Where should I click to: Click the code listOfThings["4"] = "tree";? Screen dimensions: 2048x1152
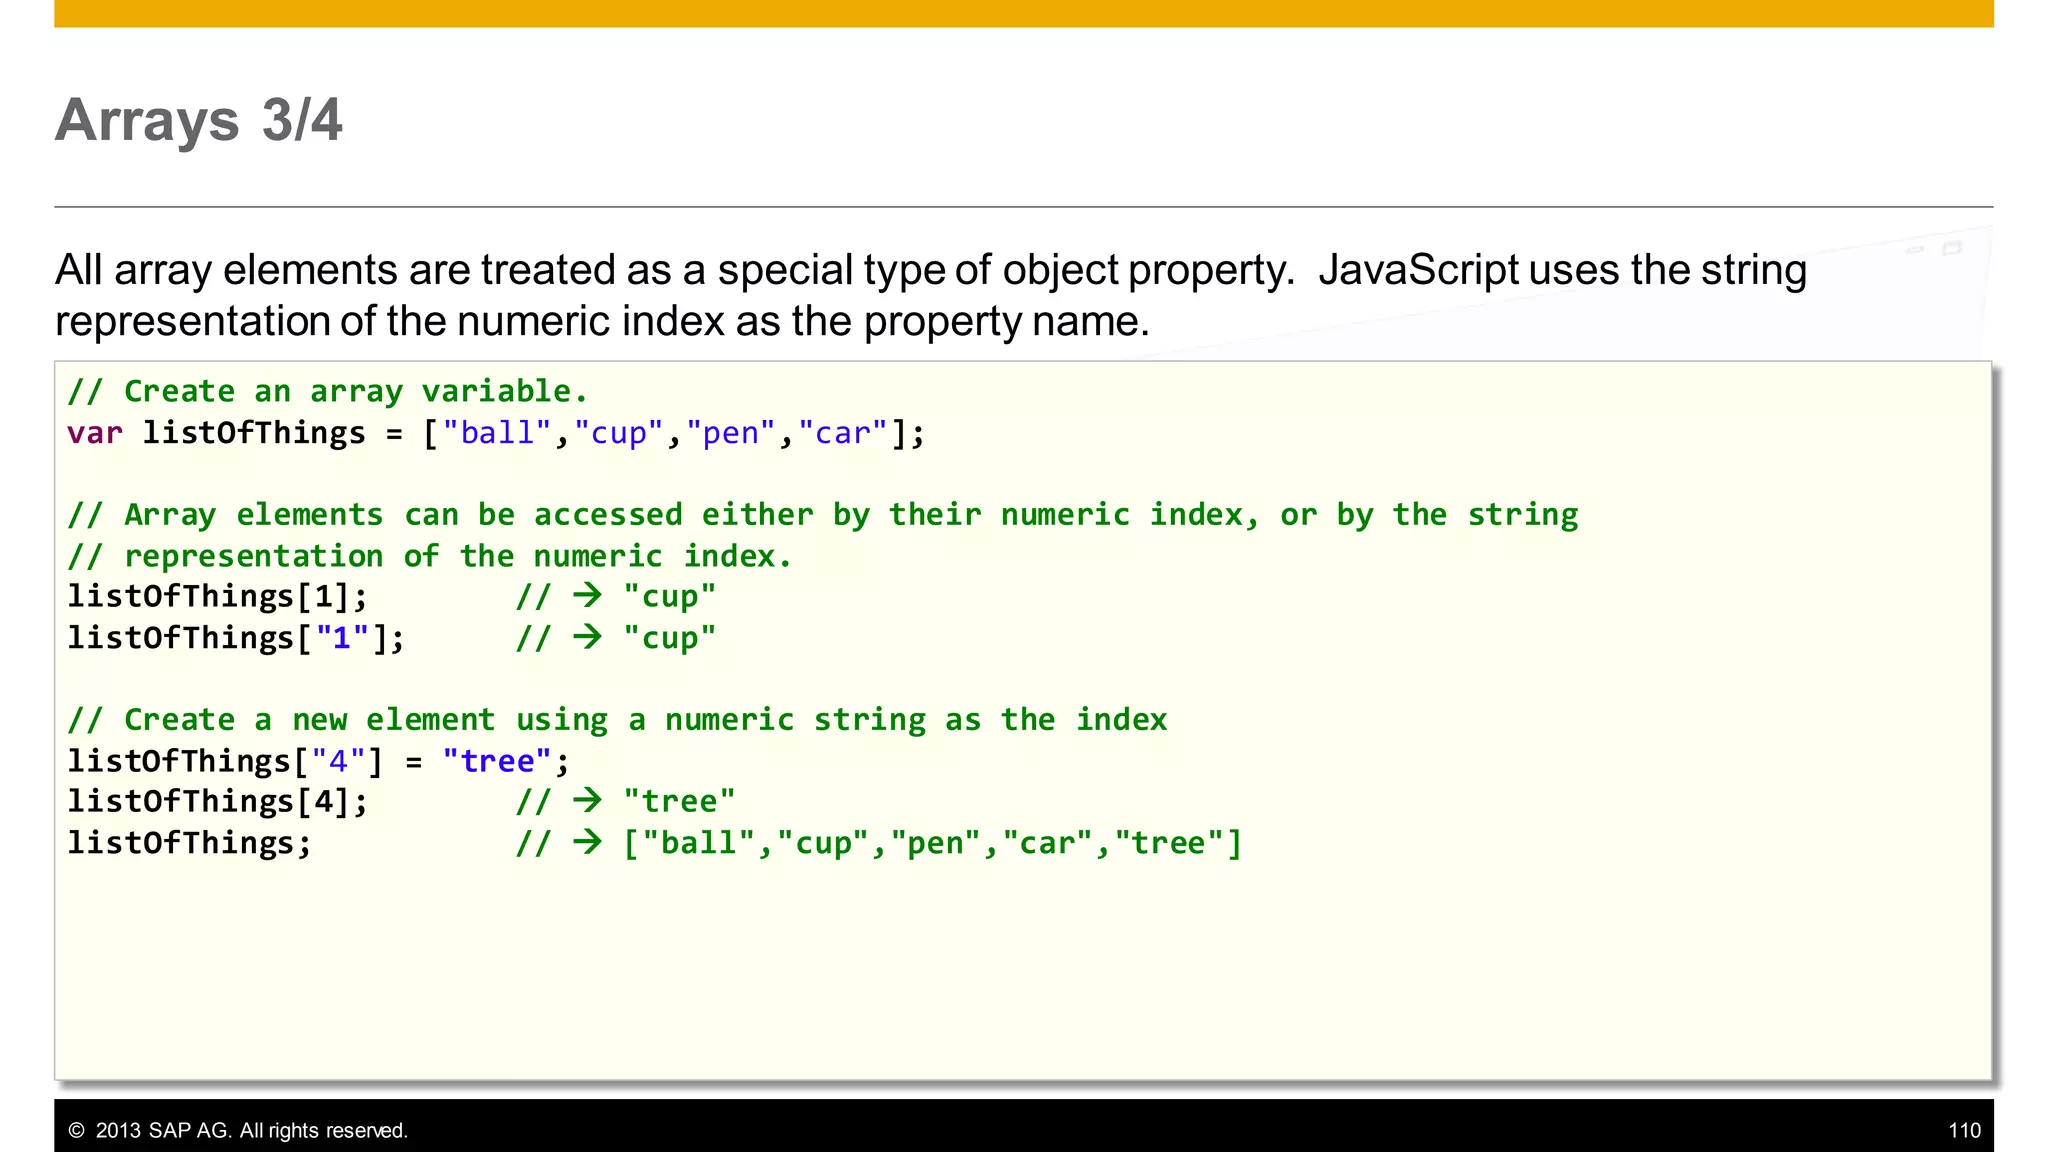click(318, 761)
